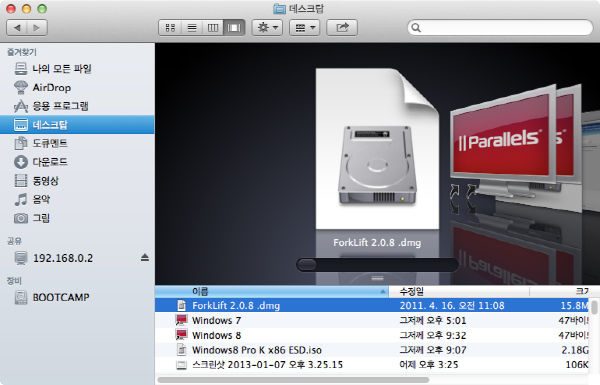Click date 그저께 오후 9:32
Viewport: 600px width, 385px height.
(x=433, y=335)
